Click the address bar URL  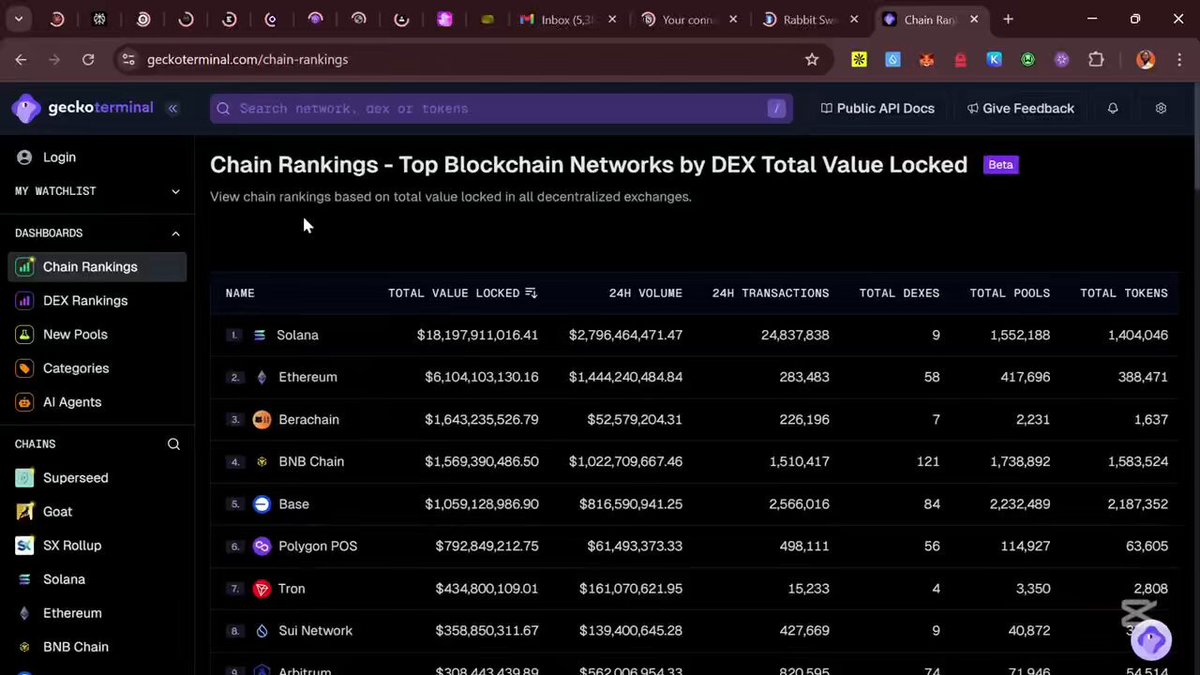[248, 59]
